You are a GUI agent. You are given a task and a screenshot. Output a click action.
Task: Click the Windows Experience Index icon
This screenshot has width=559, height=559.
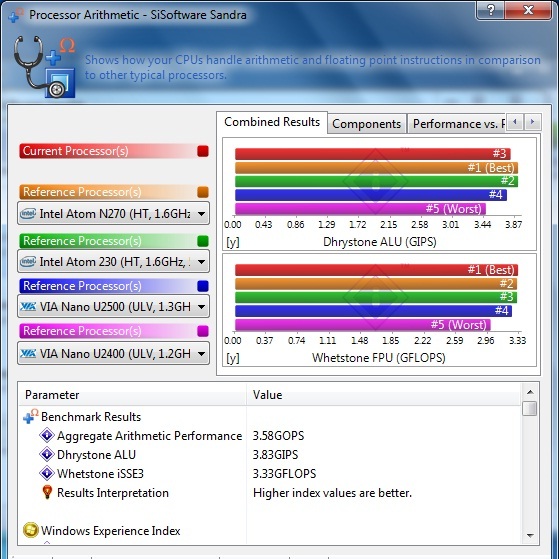click(31, 530)
